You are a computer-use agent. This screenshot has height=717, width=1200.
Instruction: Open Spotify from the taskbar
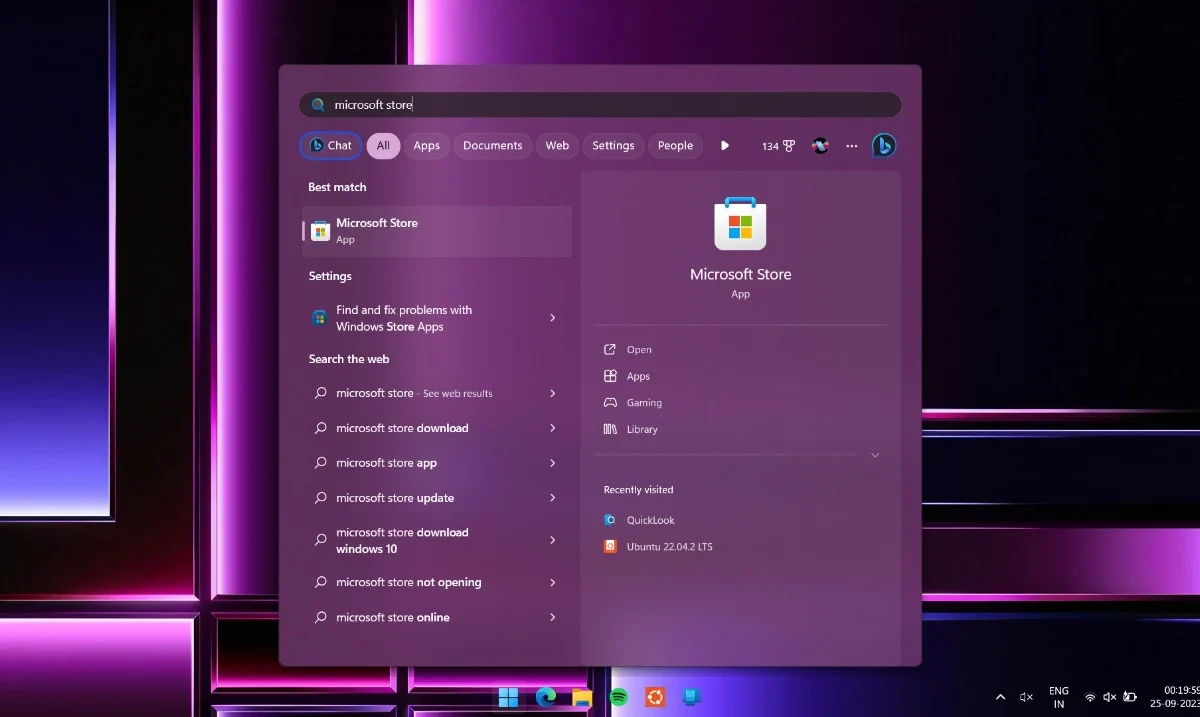(619, 697)
